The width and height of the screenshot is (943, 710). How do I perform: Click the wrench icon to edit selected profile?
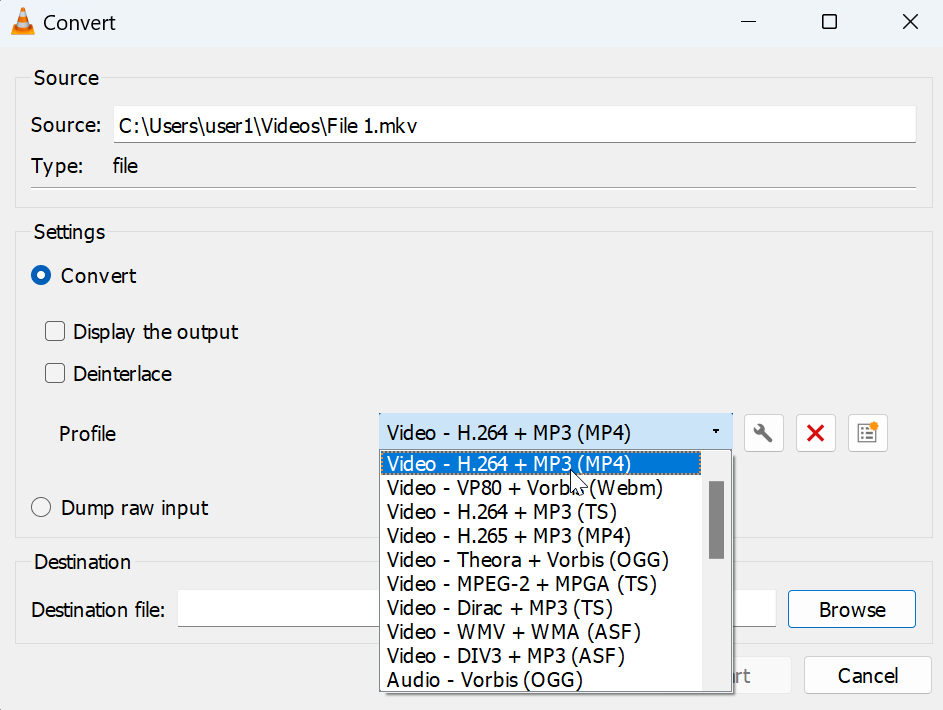[763, 433]
